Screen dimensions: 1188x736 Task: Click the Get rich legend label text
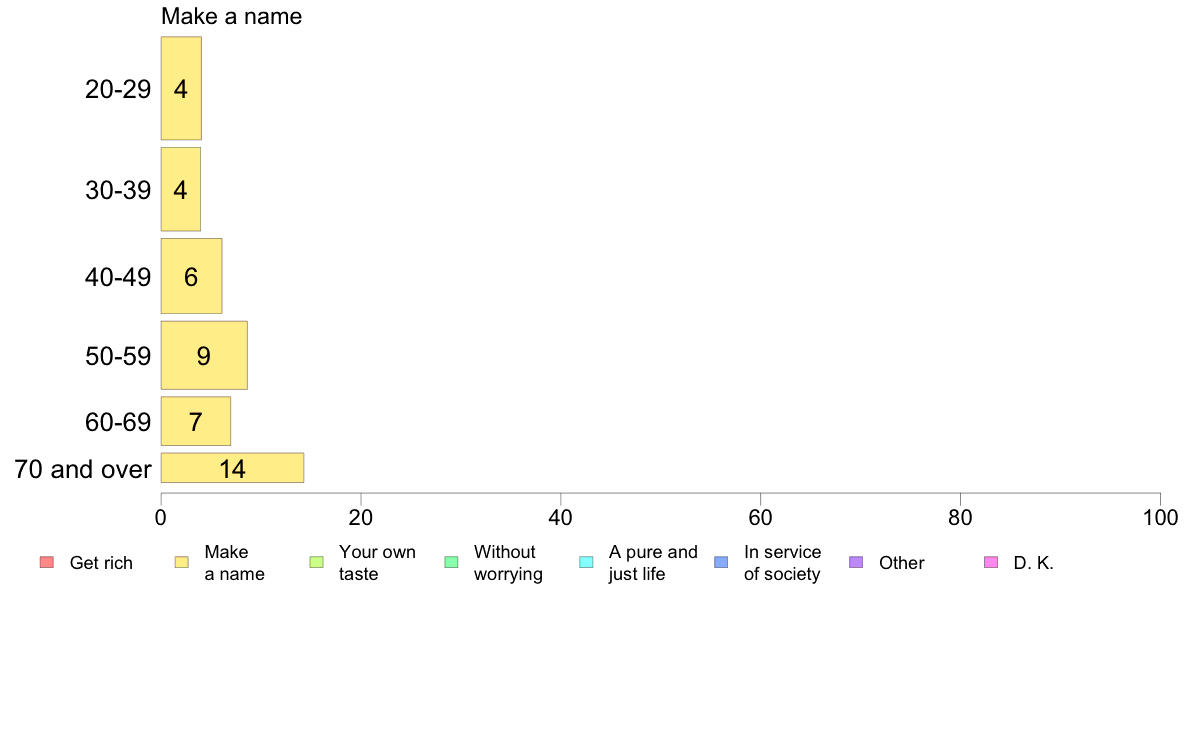101,563
